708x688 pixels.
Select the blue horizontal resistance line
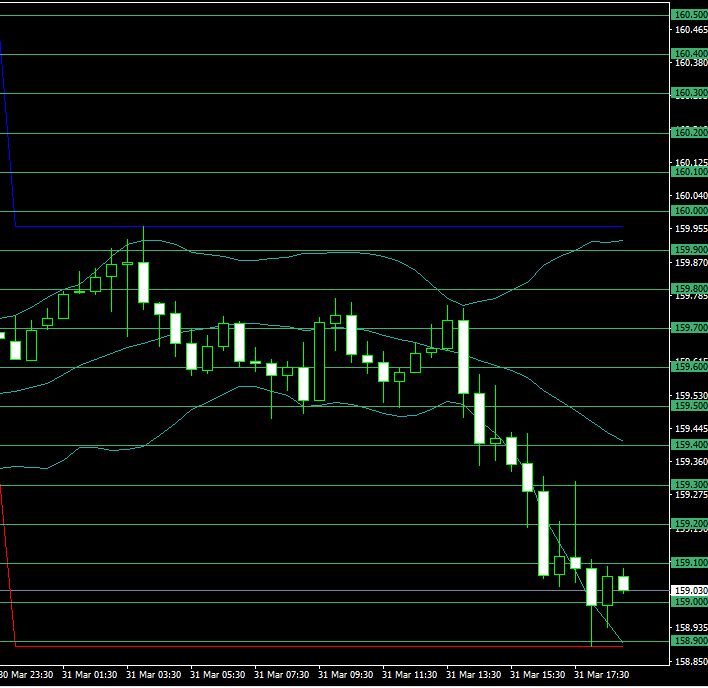pyautogui.click(x=300, y=226)
